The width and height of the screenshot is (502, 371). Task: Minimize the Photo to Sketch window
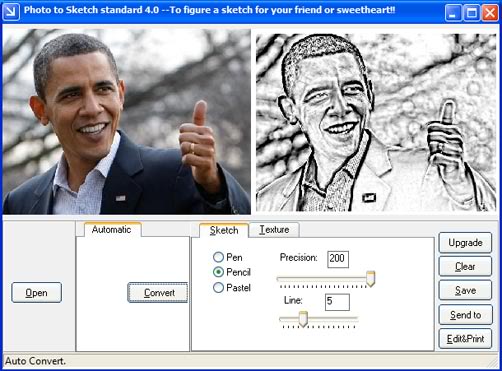453,13
